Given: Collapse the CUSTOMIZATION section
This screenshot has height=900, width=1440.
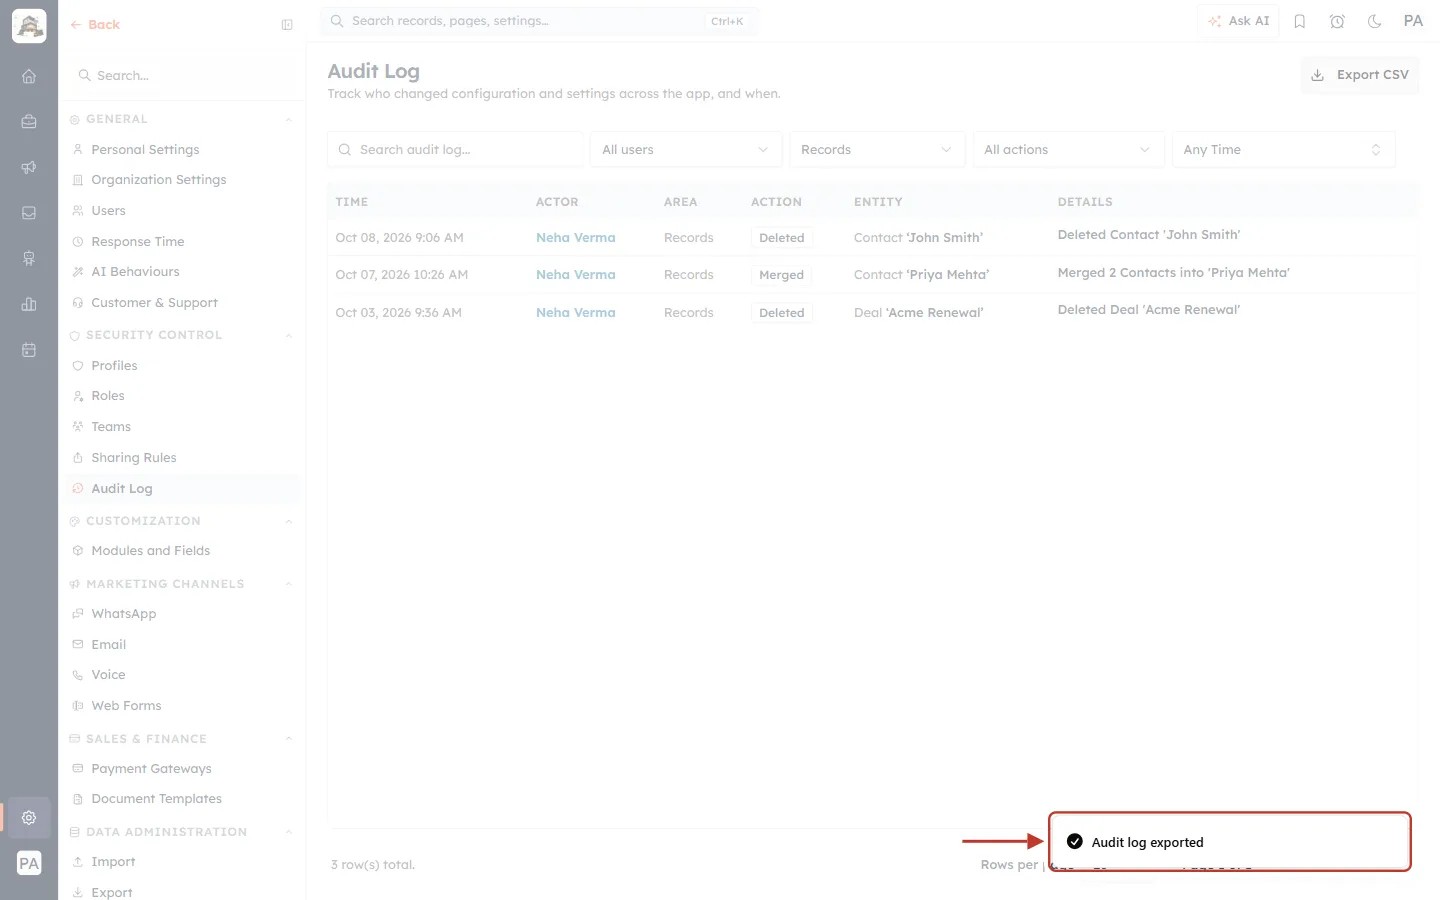Looking at the screenshot, I should tap(288, 522).
